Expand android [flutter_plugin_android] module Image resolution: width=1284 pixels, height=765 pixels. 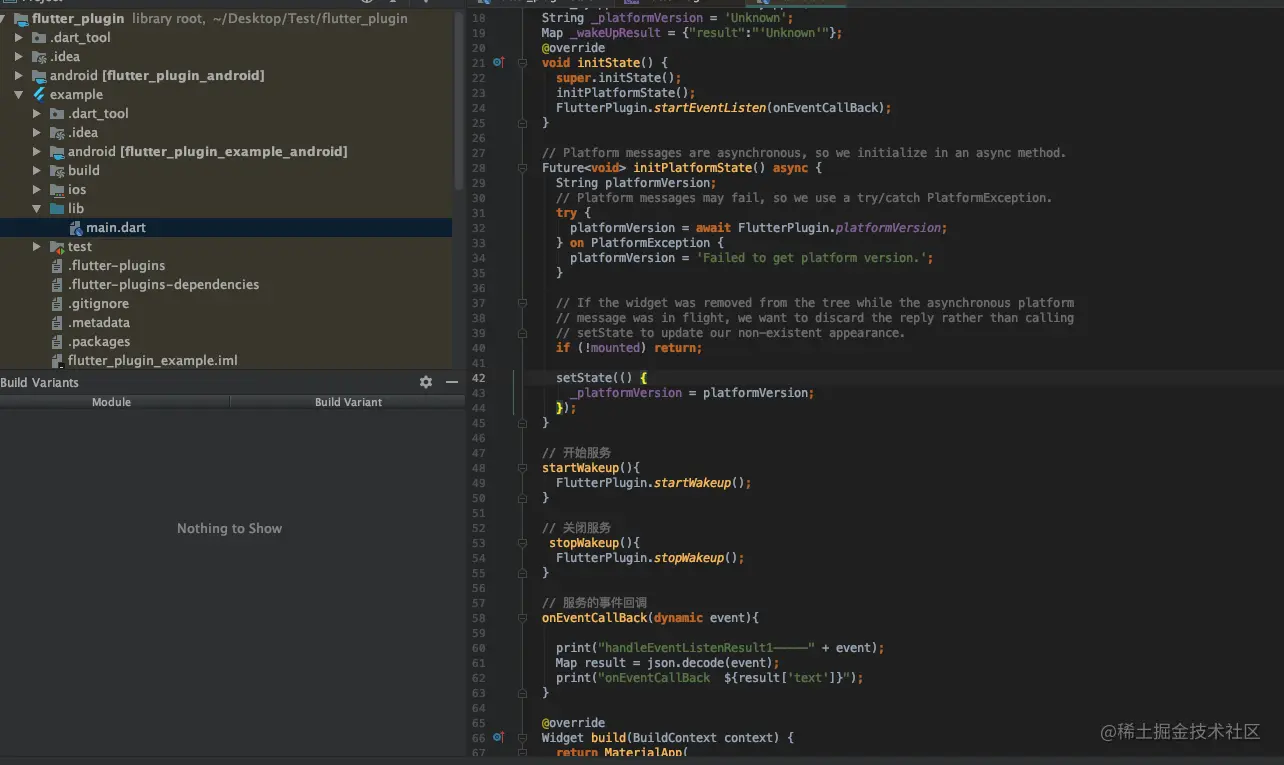coord(19,75)
